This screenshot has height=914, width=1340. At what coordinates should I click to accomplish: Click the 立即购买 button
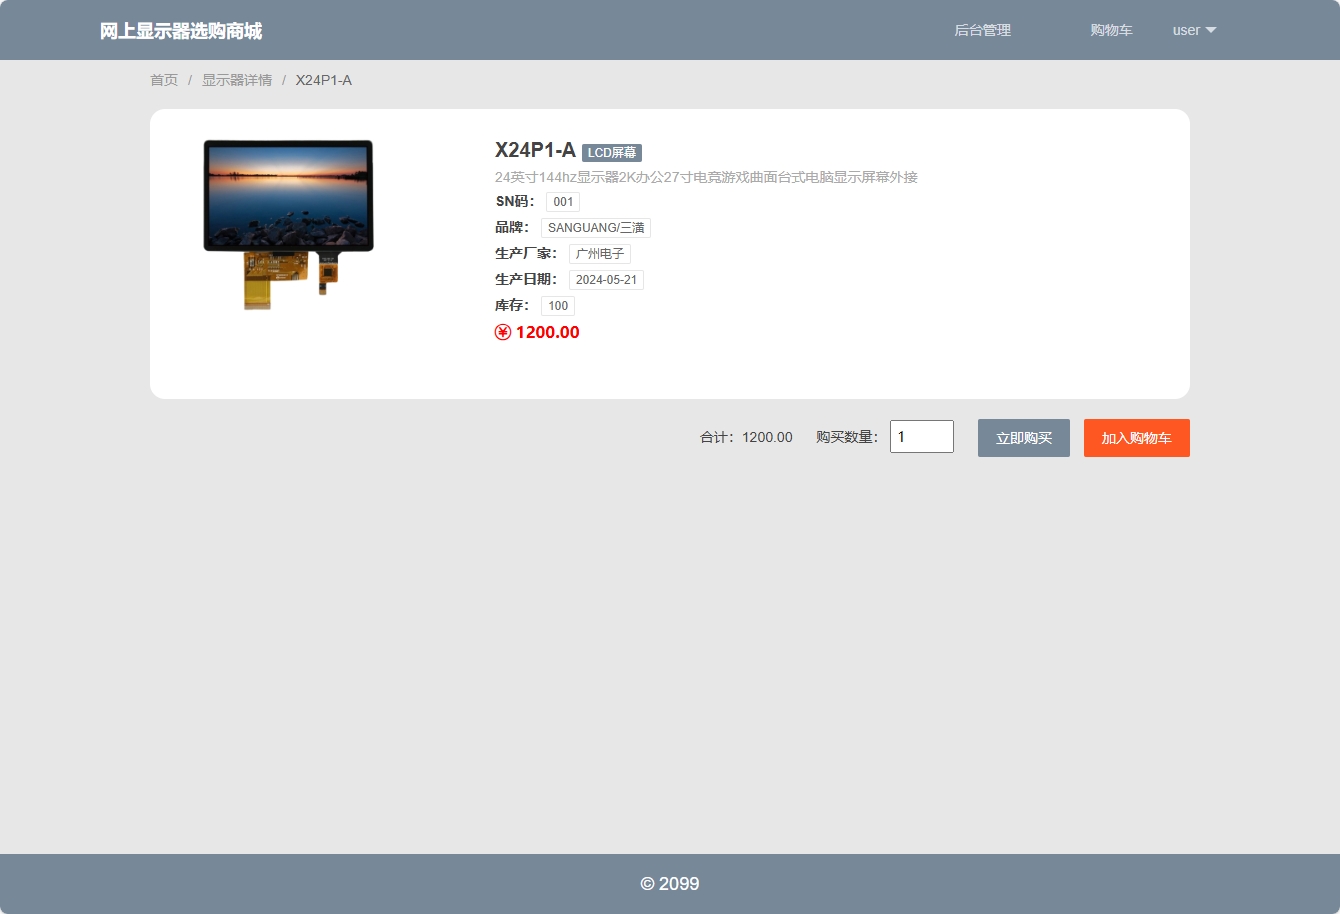(1023, 437)
